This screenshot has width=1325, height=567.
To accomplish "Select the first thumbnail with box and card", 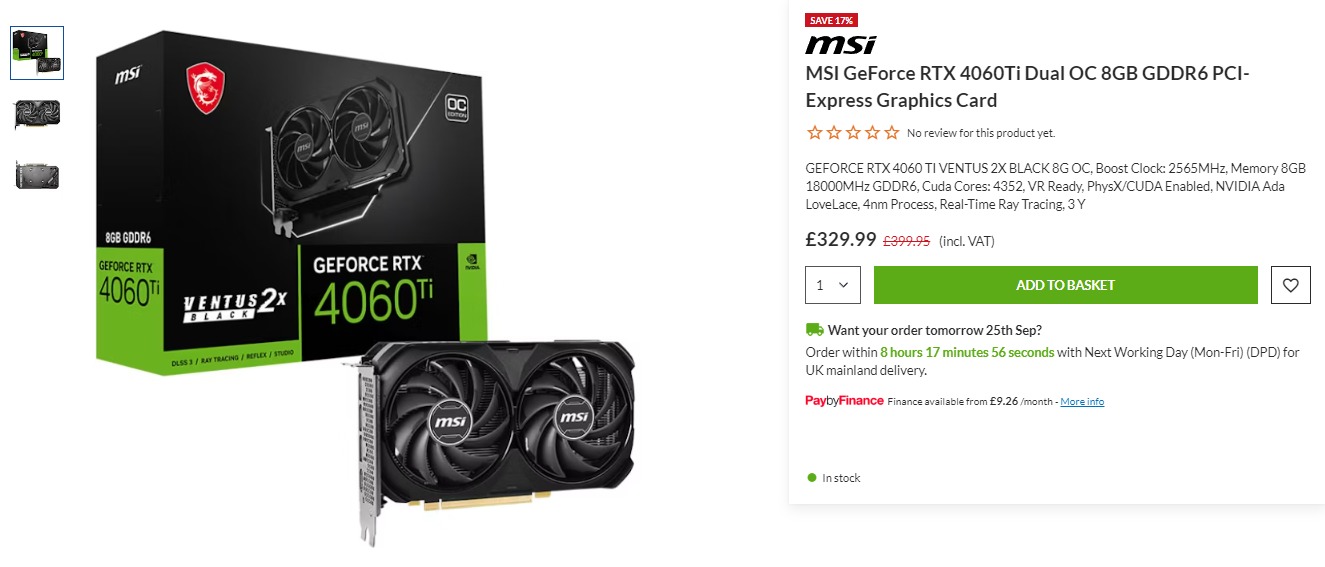I will coord(37,53).
